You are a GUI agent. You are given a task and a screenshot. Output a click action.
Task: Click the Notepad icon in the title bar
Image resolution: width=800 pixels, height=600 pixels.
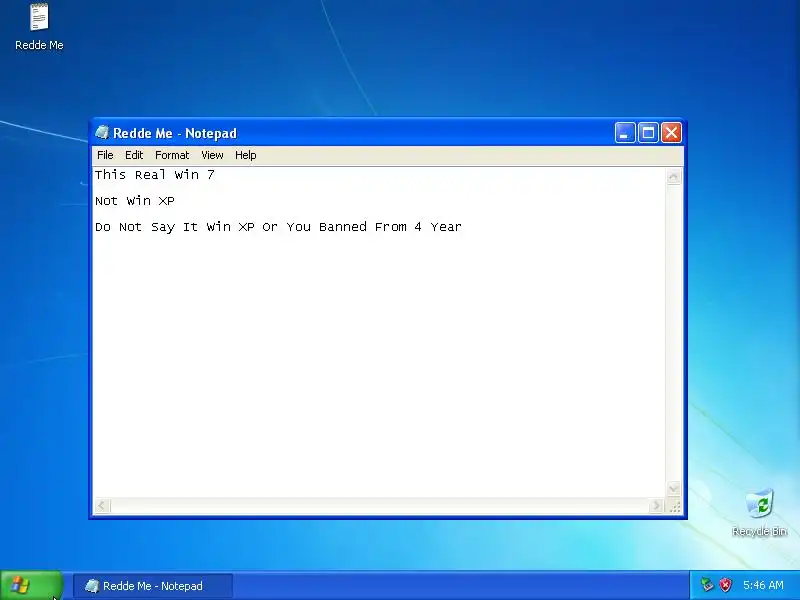pyautogui.click(x=102, y=133)
